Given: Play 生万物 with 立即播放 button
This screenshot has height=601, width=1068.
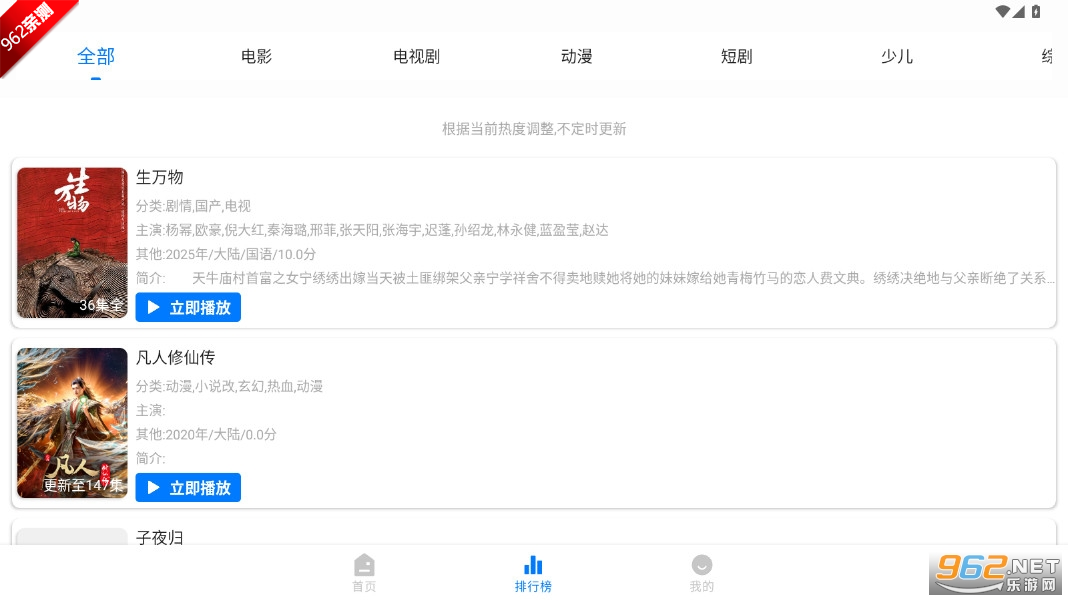Looking at the screenshot, I should pyautogui.click(x=188, y=307).
